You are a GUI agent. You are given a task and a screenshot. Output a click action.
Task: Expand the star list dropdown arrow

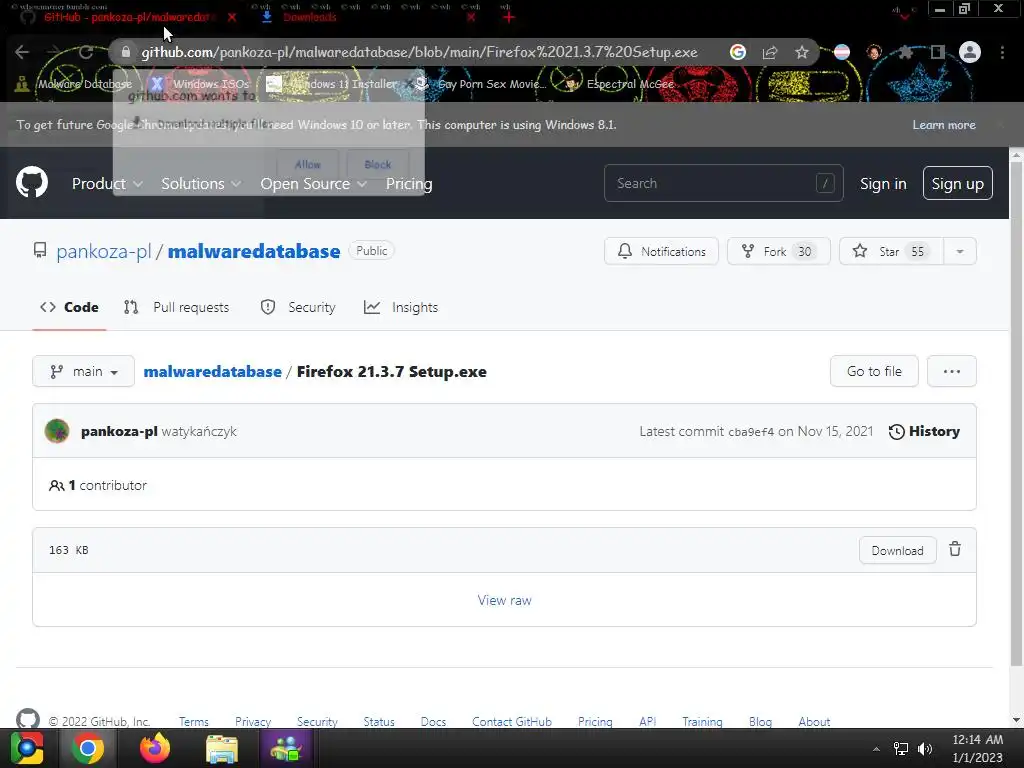pyautogui.click(x=960, y=251)
